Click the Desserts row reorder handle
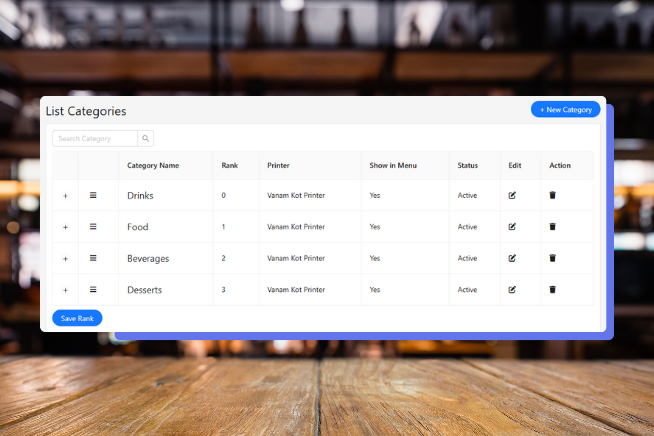This screenshot has height=436, width=654. tap(93, 290)
